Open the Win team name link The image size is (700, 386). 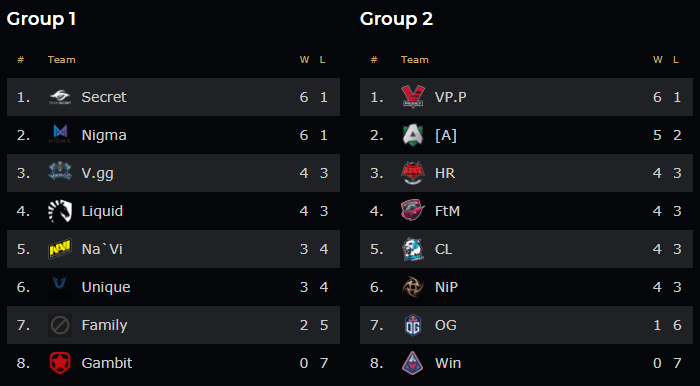448,363
